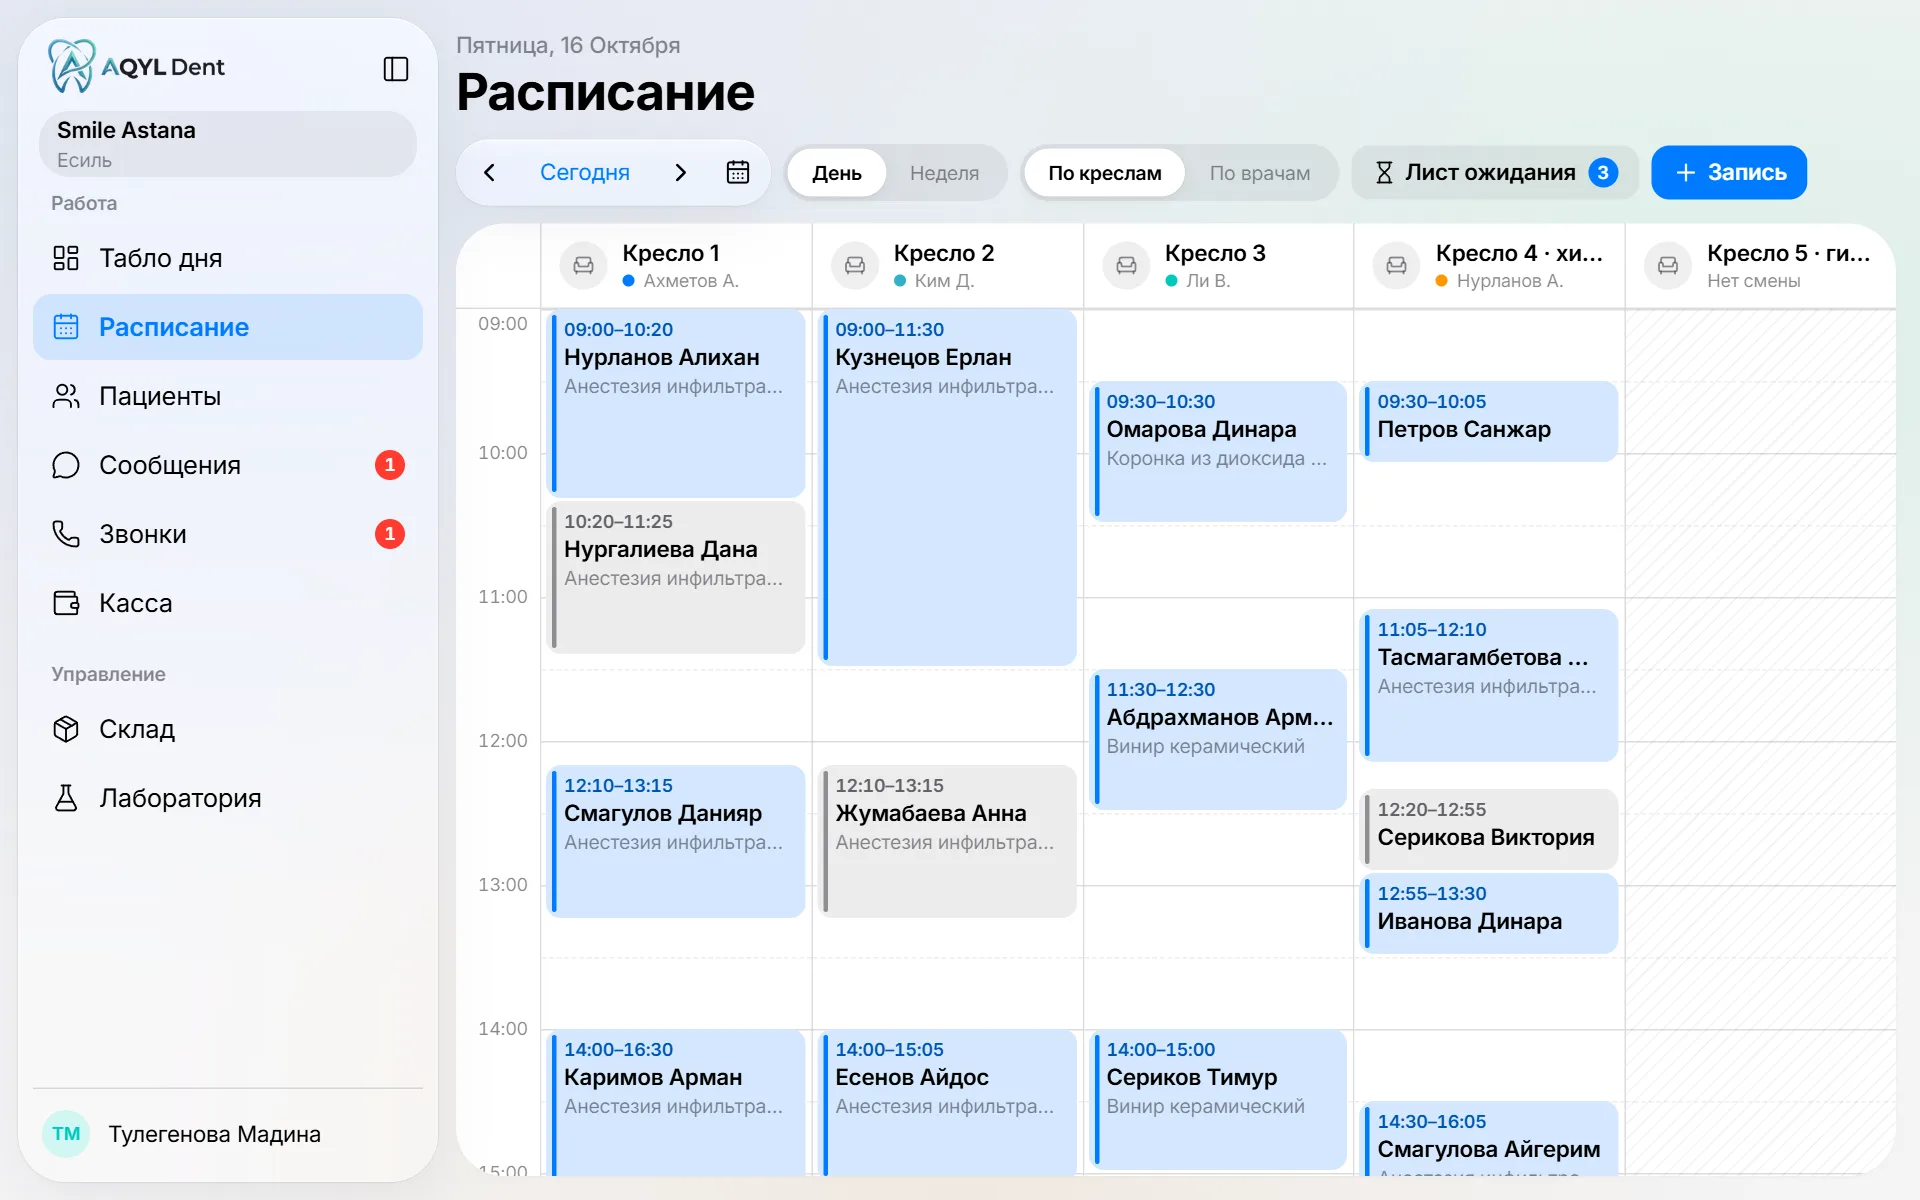Switch view to Неделя

[x=944, y=173]
